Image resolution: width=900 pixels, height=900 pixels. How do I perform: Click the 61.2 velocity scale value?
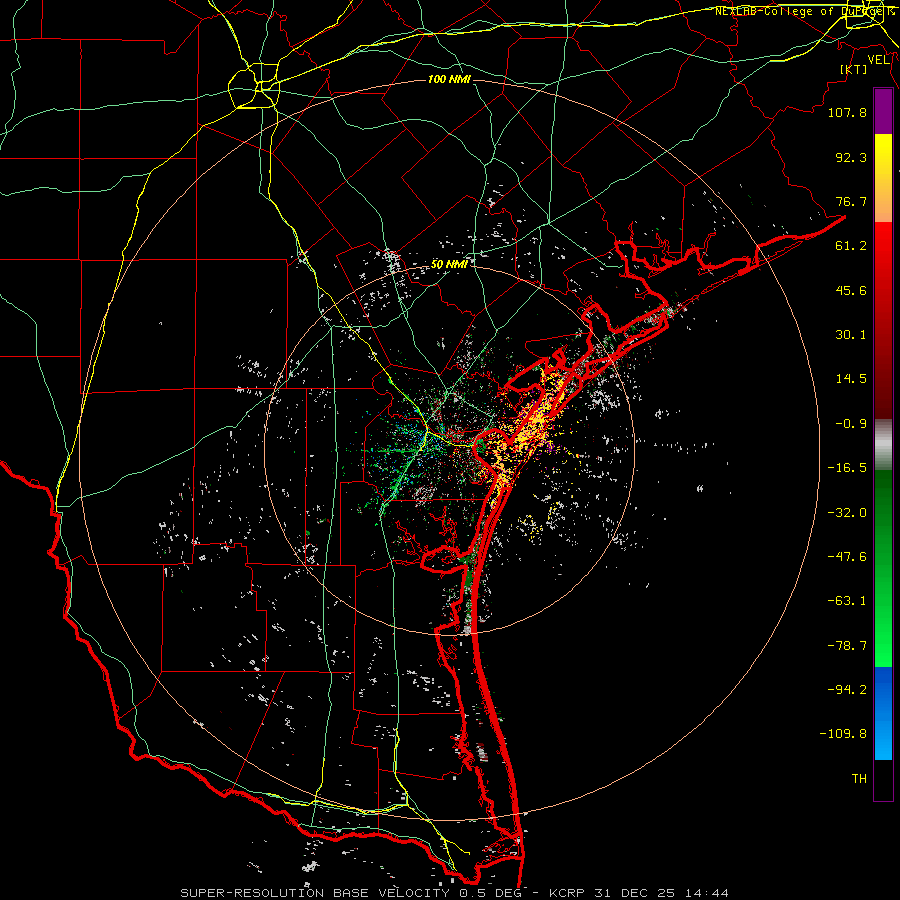[x=851, y=246]
